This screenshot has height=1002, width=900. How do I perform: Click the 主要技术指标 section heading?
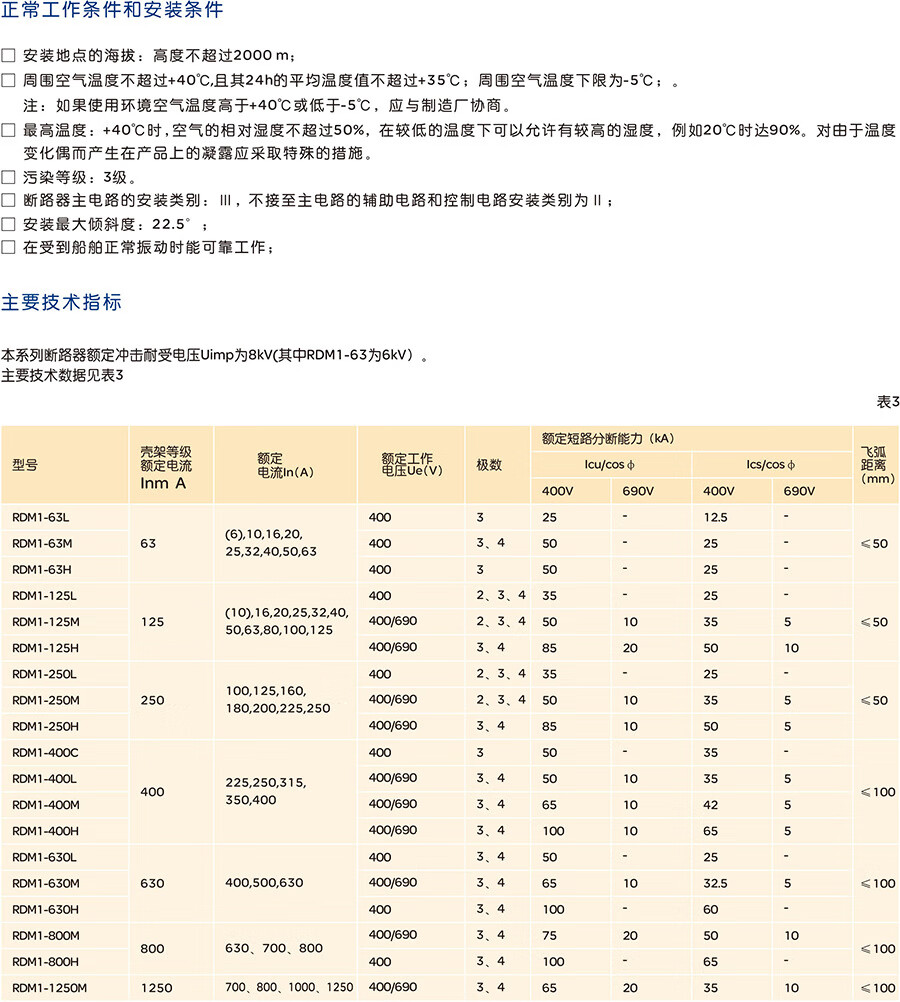(x=62, y=302)
